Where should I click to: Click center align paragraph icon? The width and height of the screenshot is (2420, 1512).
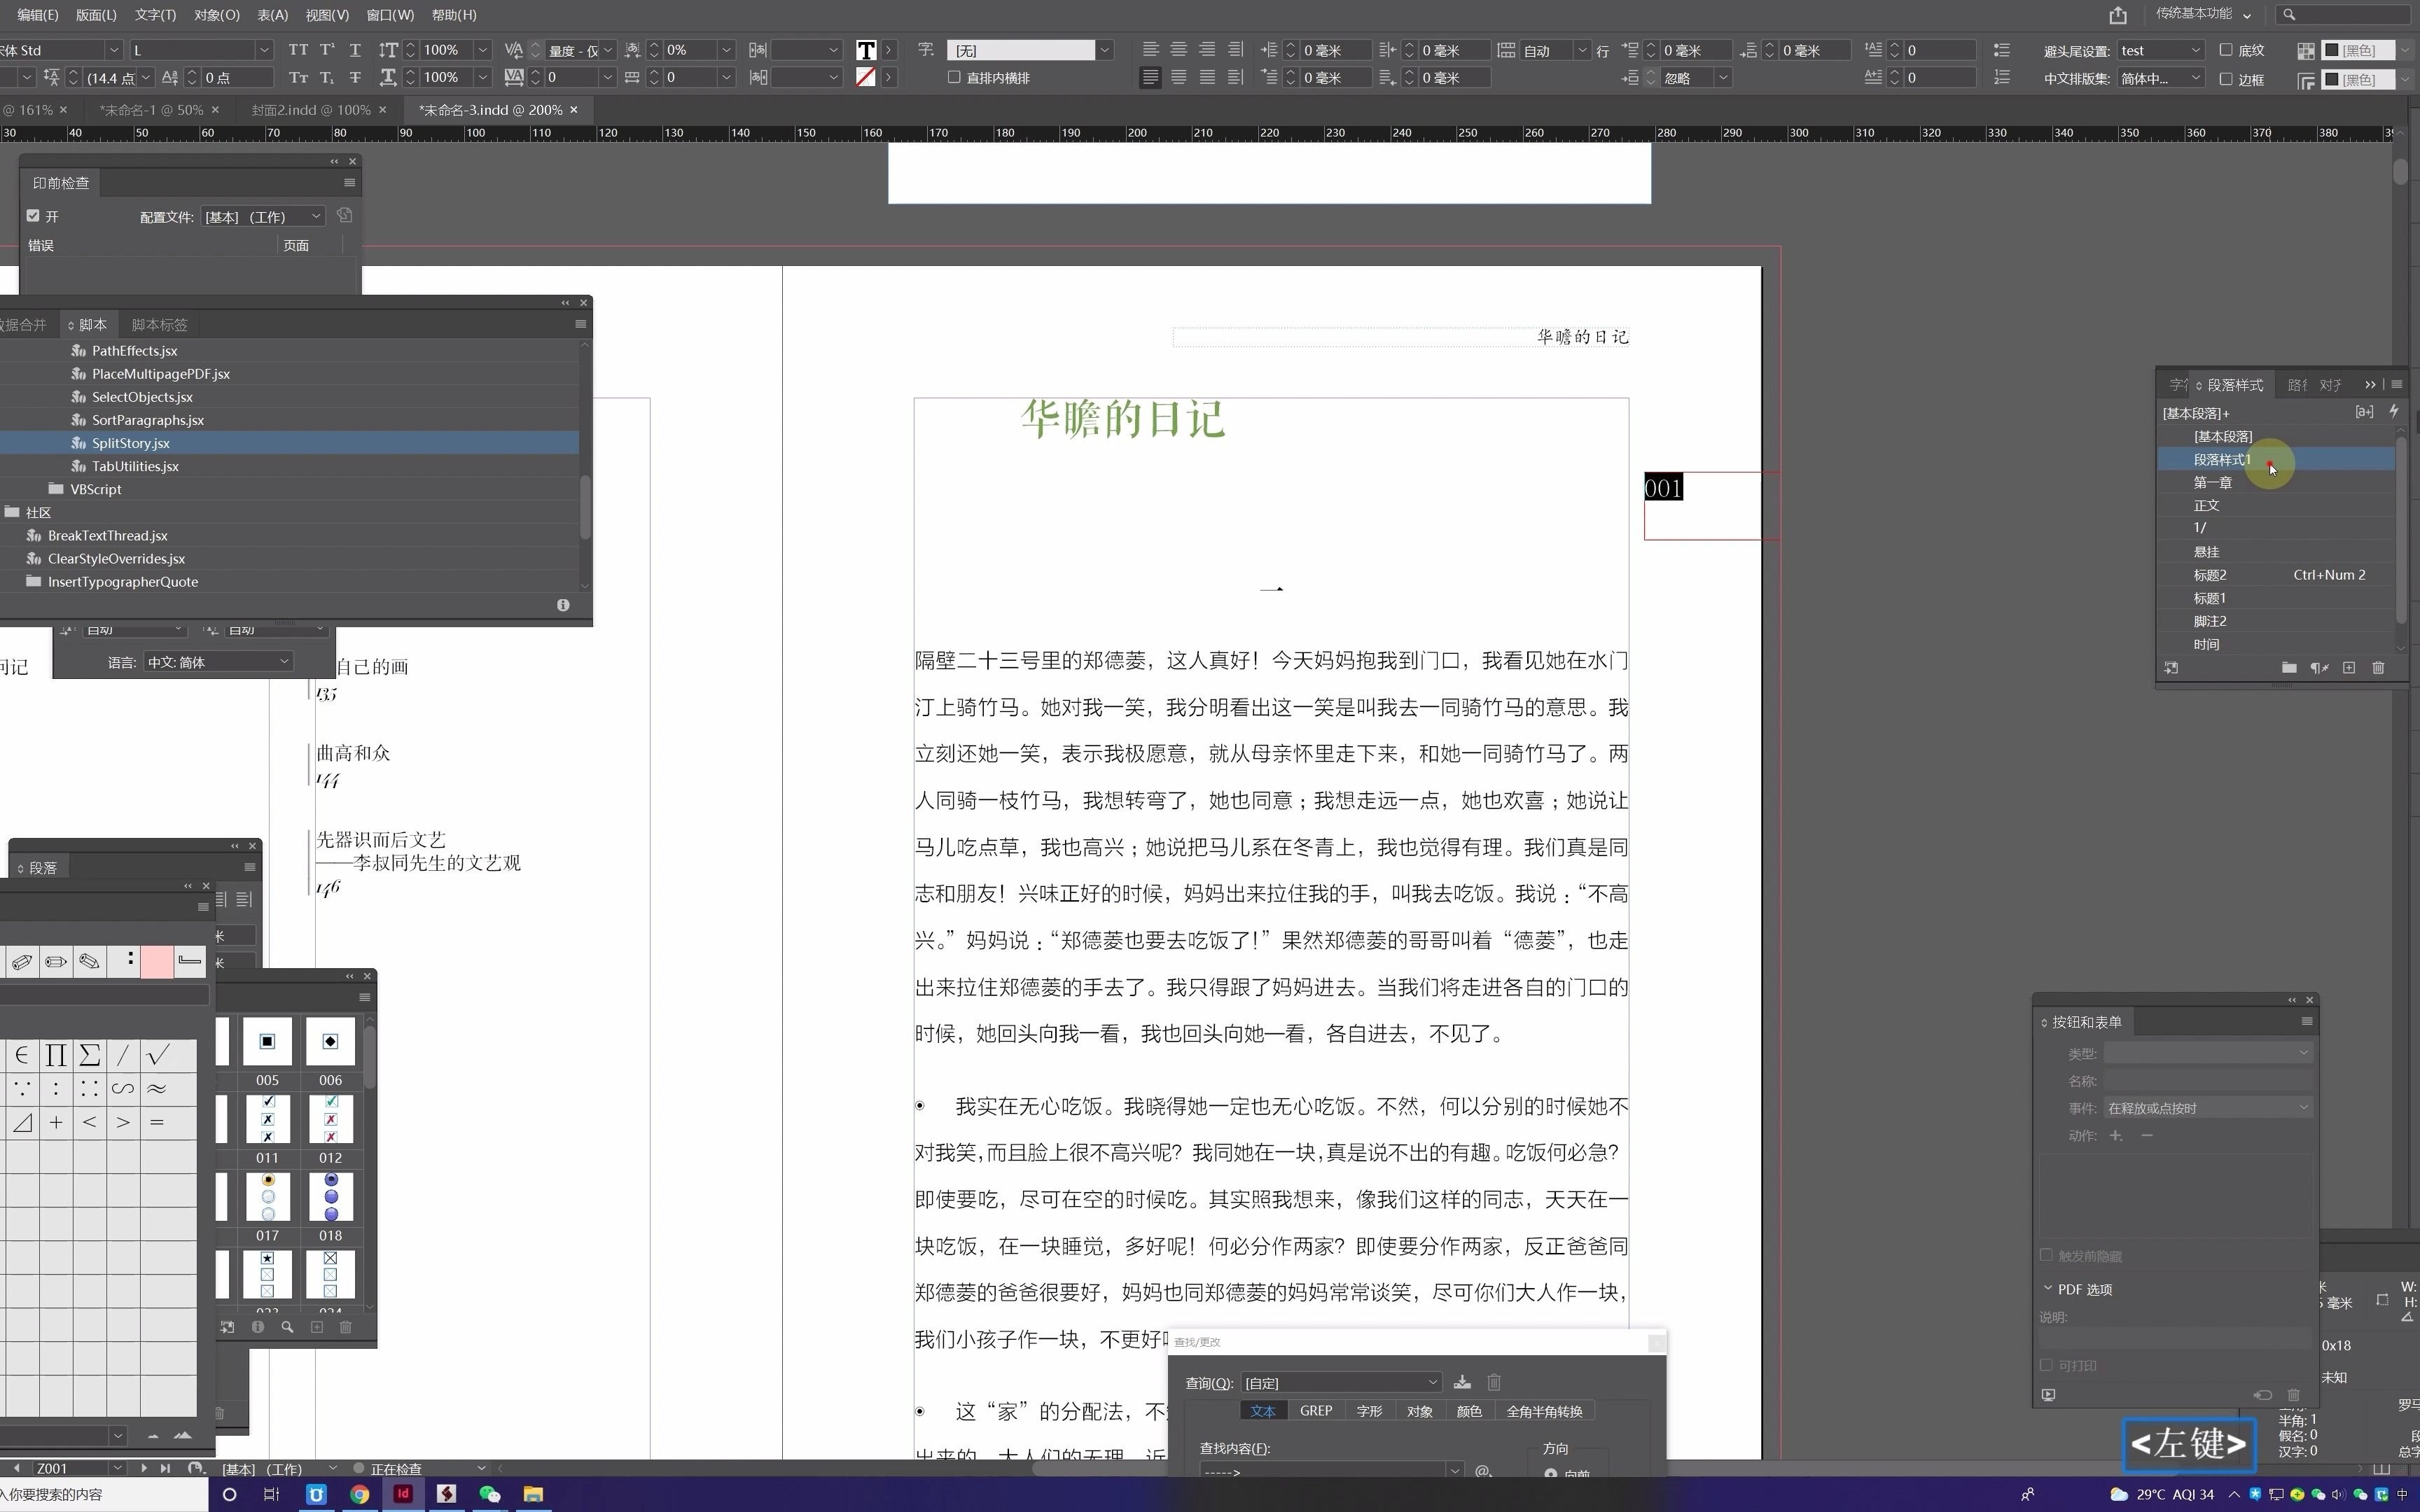(x=1179, y=50)
